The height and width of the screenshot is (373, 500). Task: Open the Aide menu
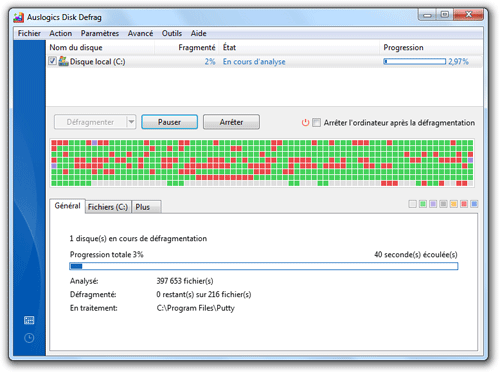point(198,33)
